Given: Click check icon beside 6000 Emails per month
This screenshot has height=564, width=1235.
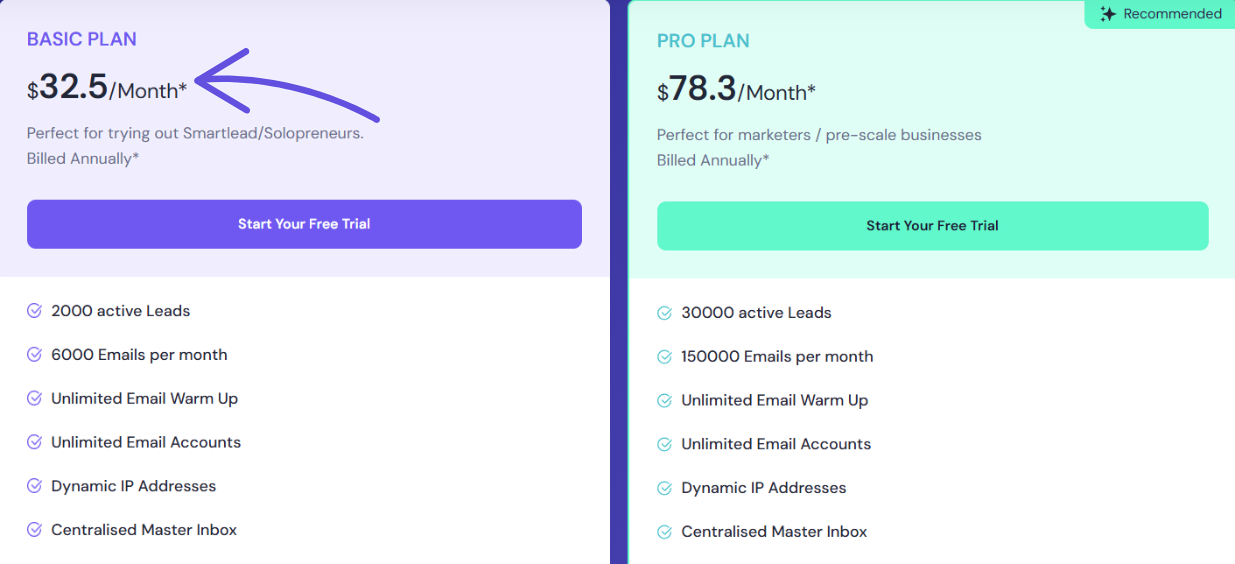Looking at the screenshot, I should [x=34, y=355].
